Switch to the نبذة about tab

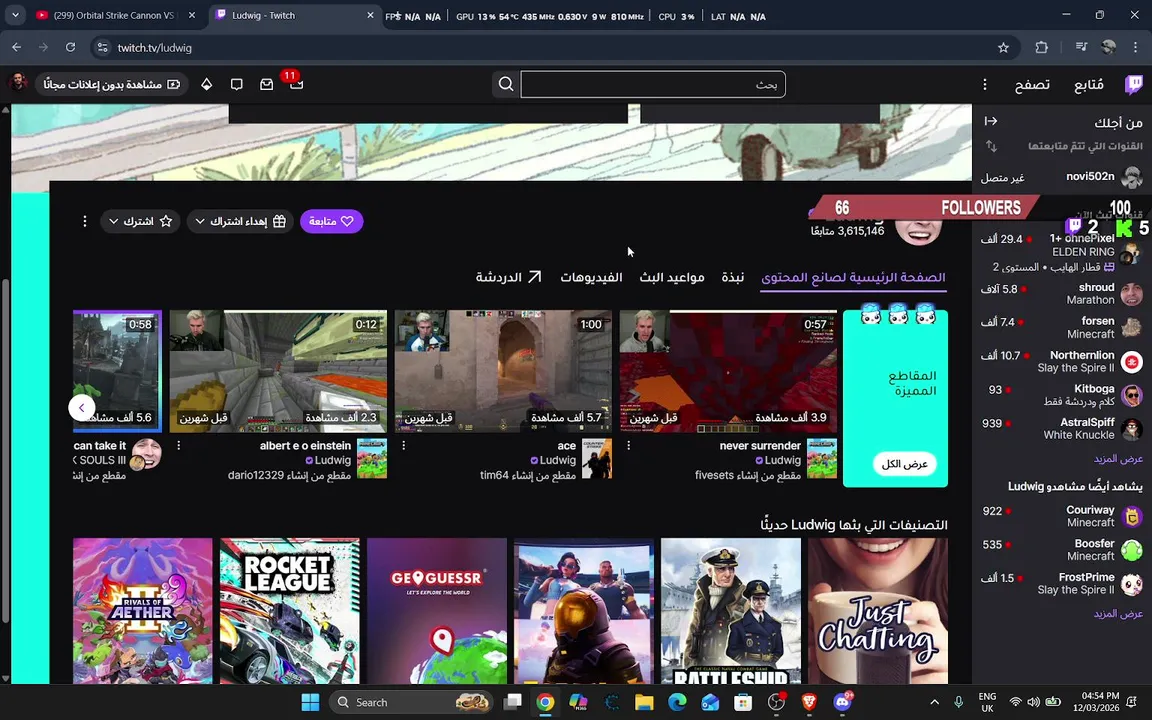point(732,278)
